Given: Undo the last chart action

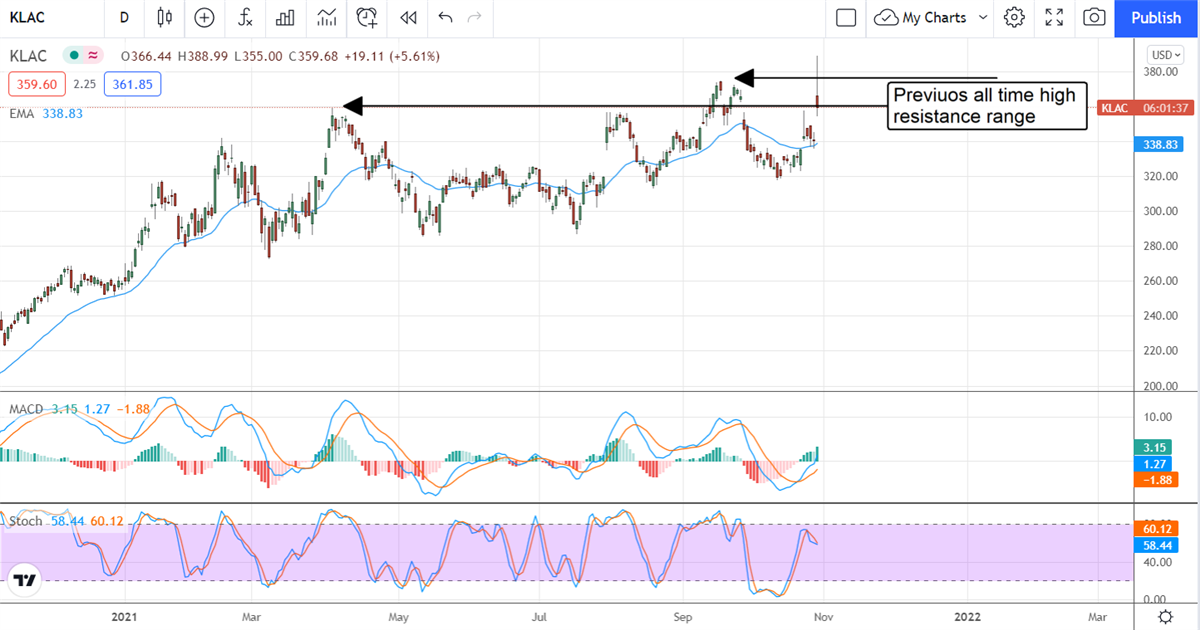Looking at the screenshot, I should (x=445, y=17).
